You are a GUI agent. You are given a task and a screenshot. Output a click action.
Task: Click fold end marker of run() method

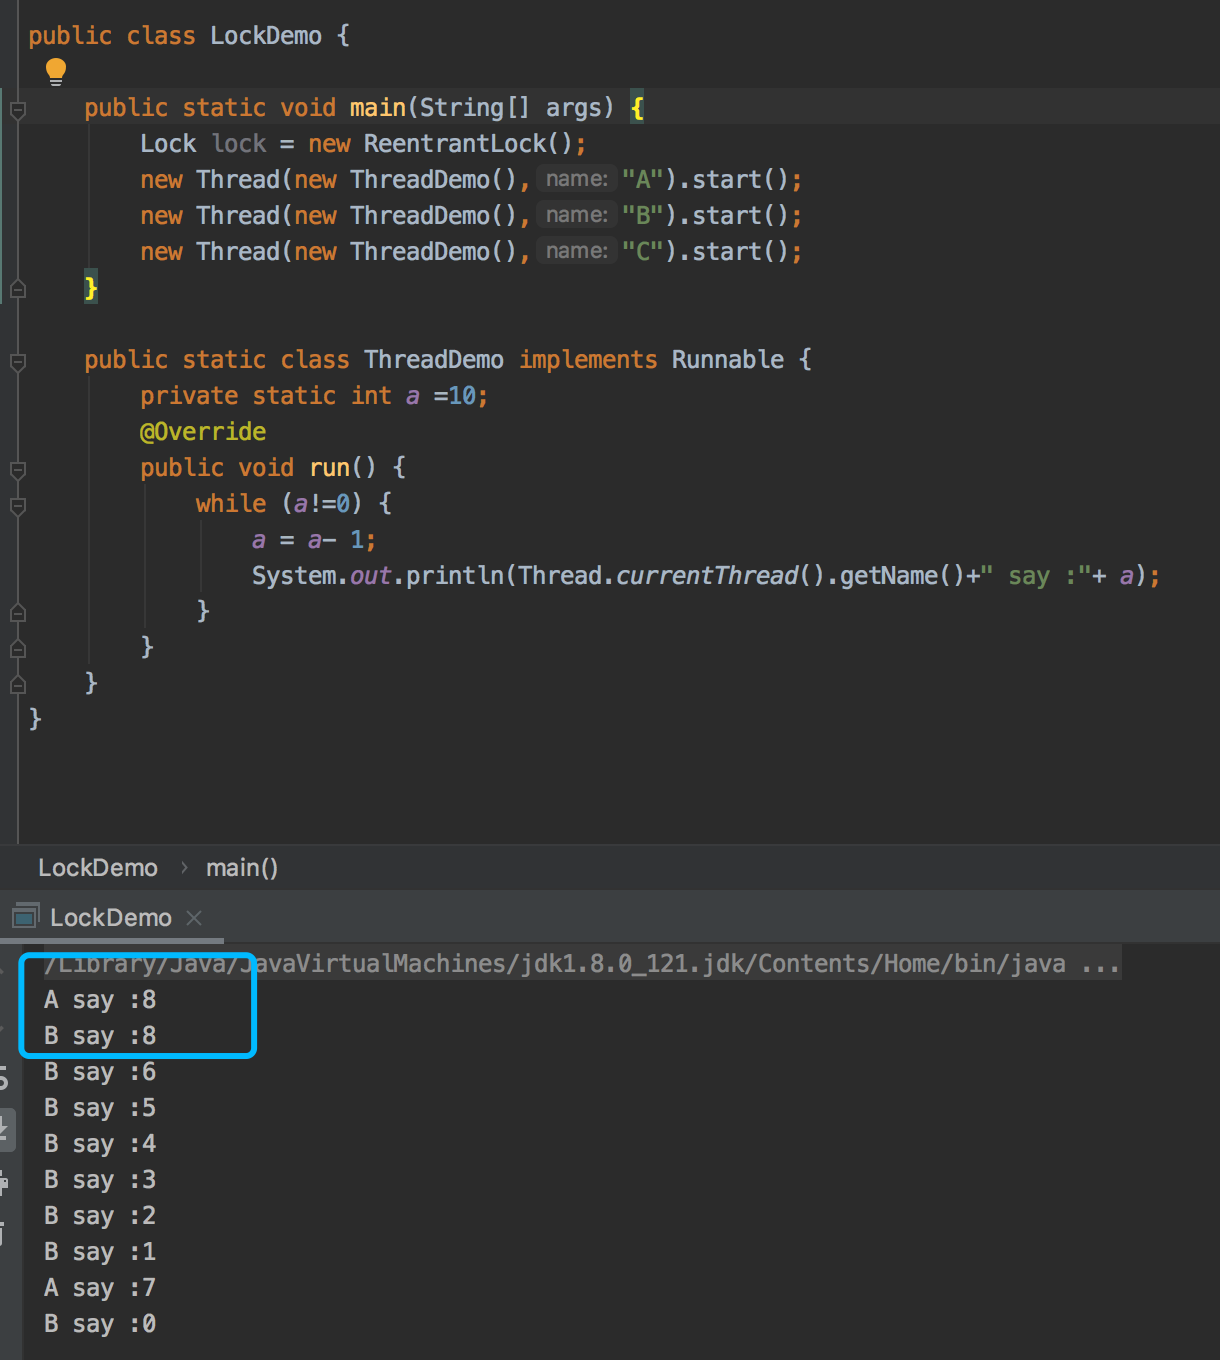[x=17, y=648]
